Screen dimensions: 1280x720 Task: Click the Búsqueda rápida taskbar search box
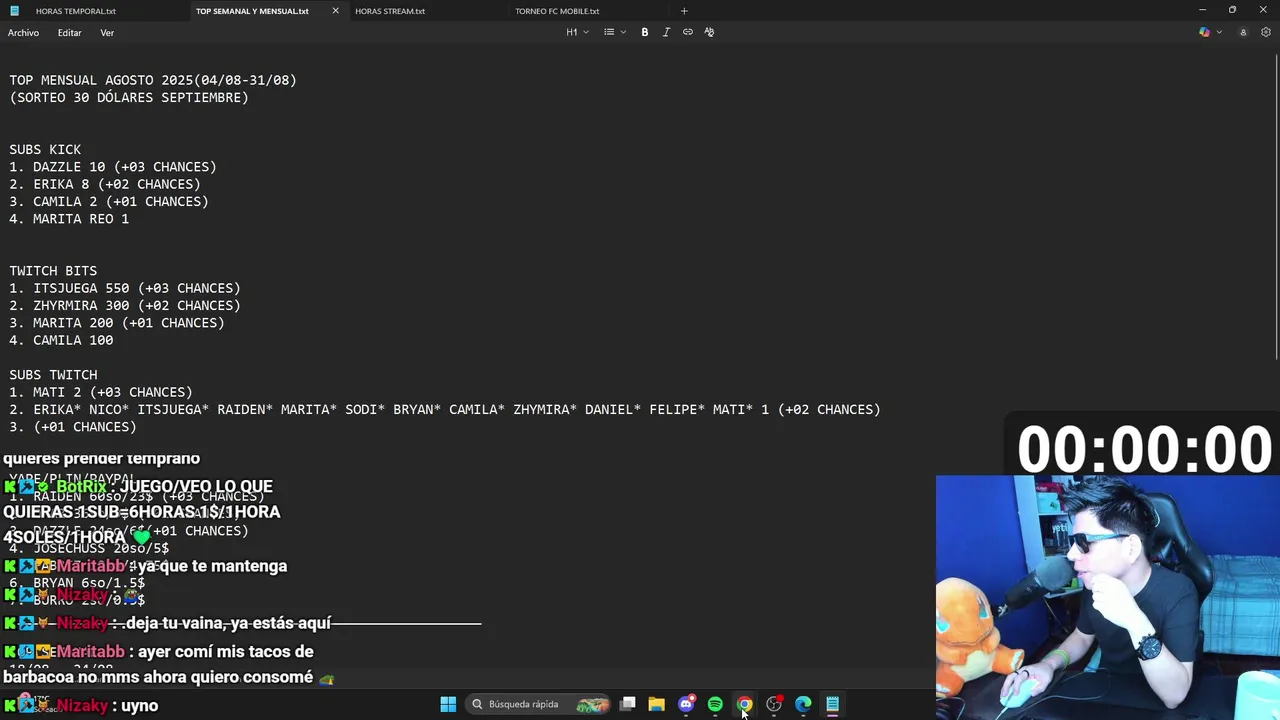tap(540, 704)
